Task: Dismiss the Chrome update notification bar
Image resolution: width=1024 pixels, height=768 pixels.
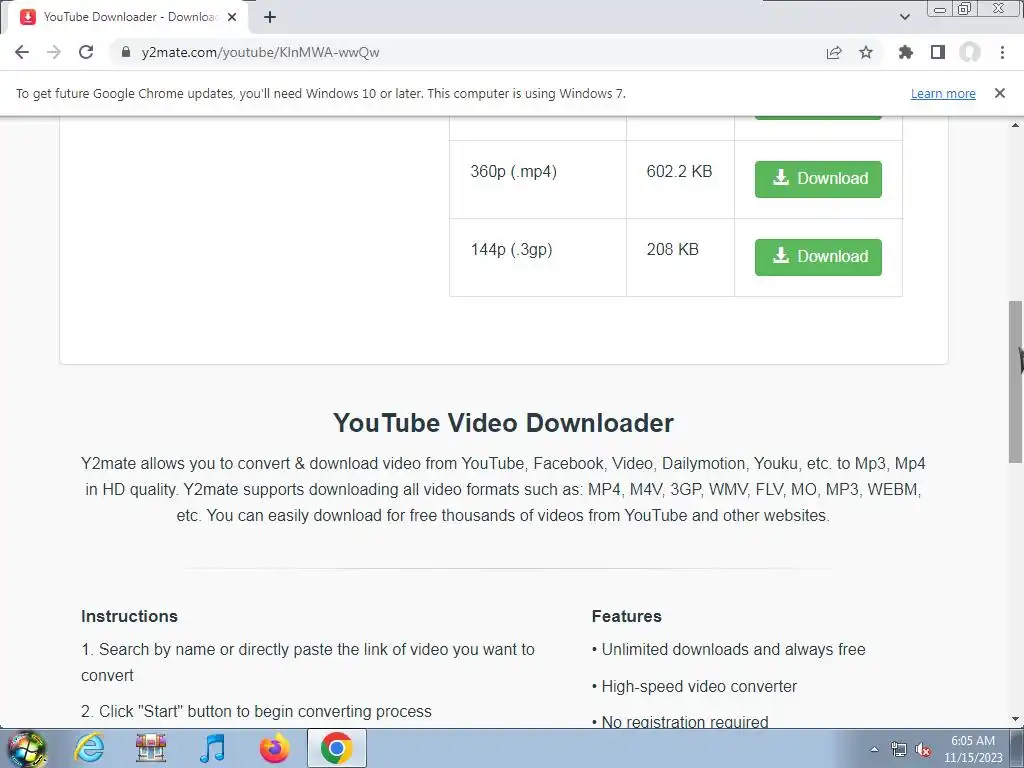Action: point(1000,93)
